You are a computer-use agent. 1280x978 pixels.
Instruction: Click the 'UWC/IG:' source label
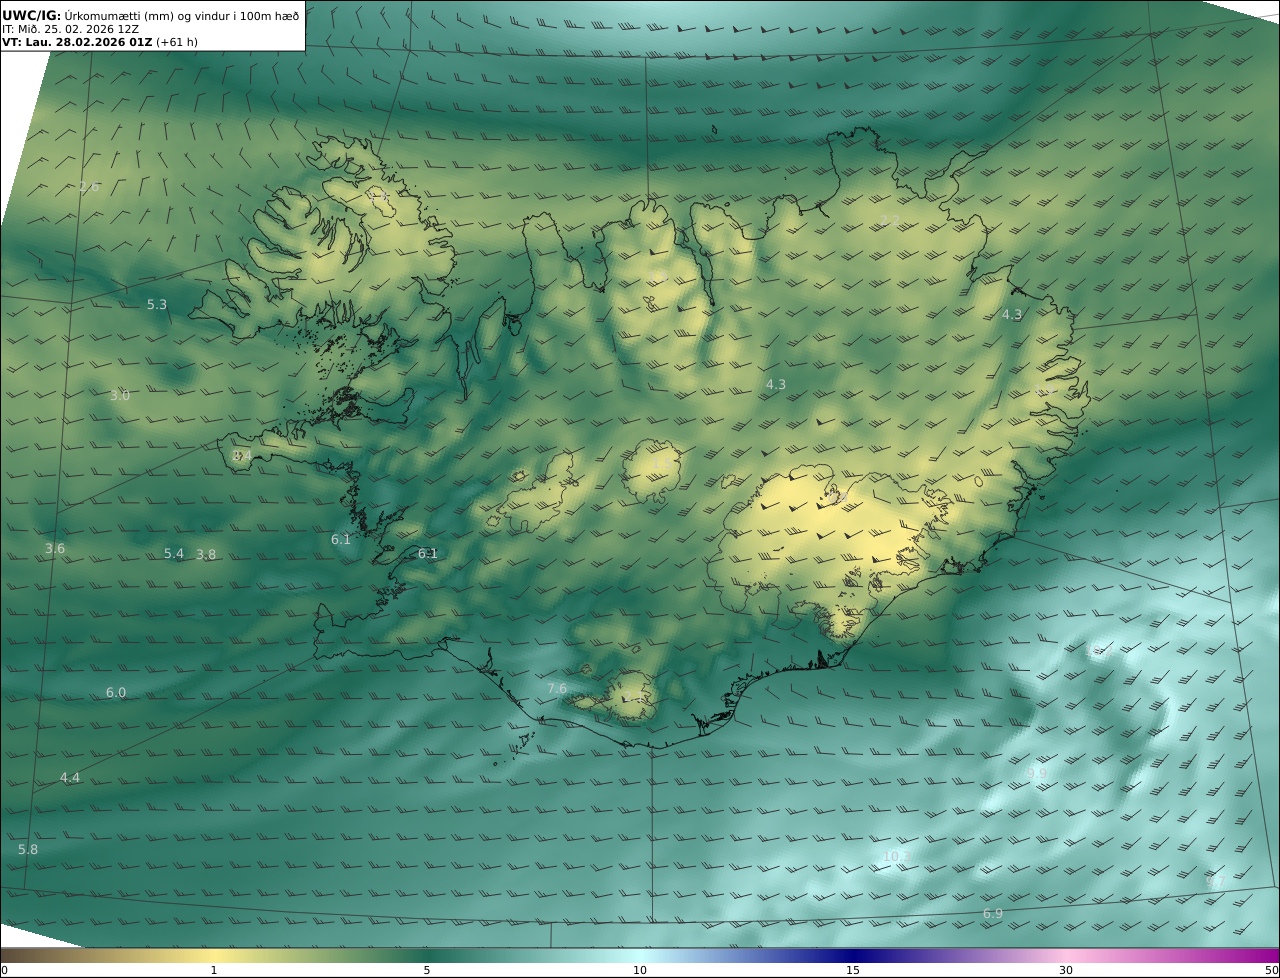coord(32,16)
